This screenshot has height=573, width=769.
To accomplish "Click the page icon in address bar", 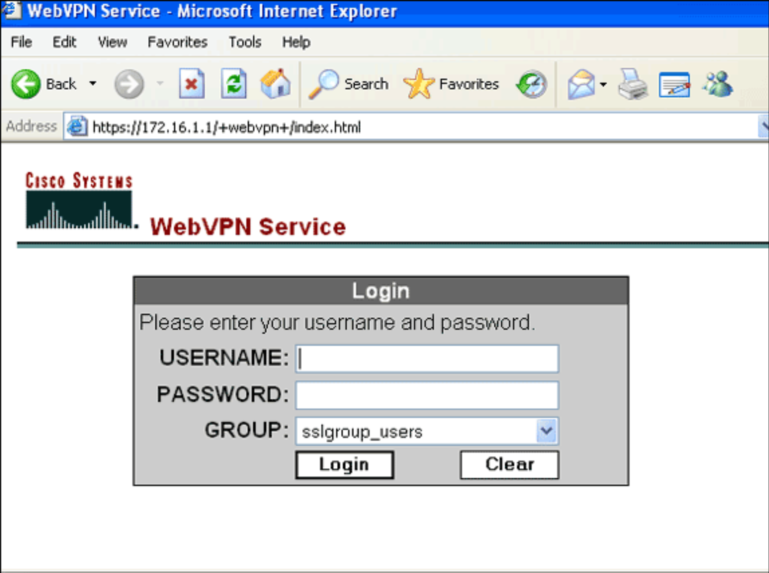I will (77, 127).
